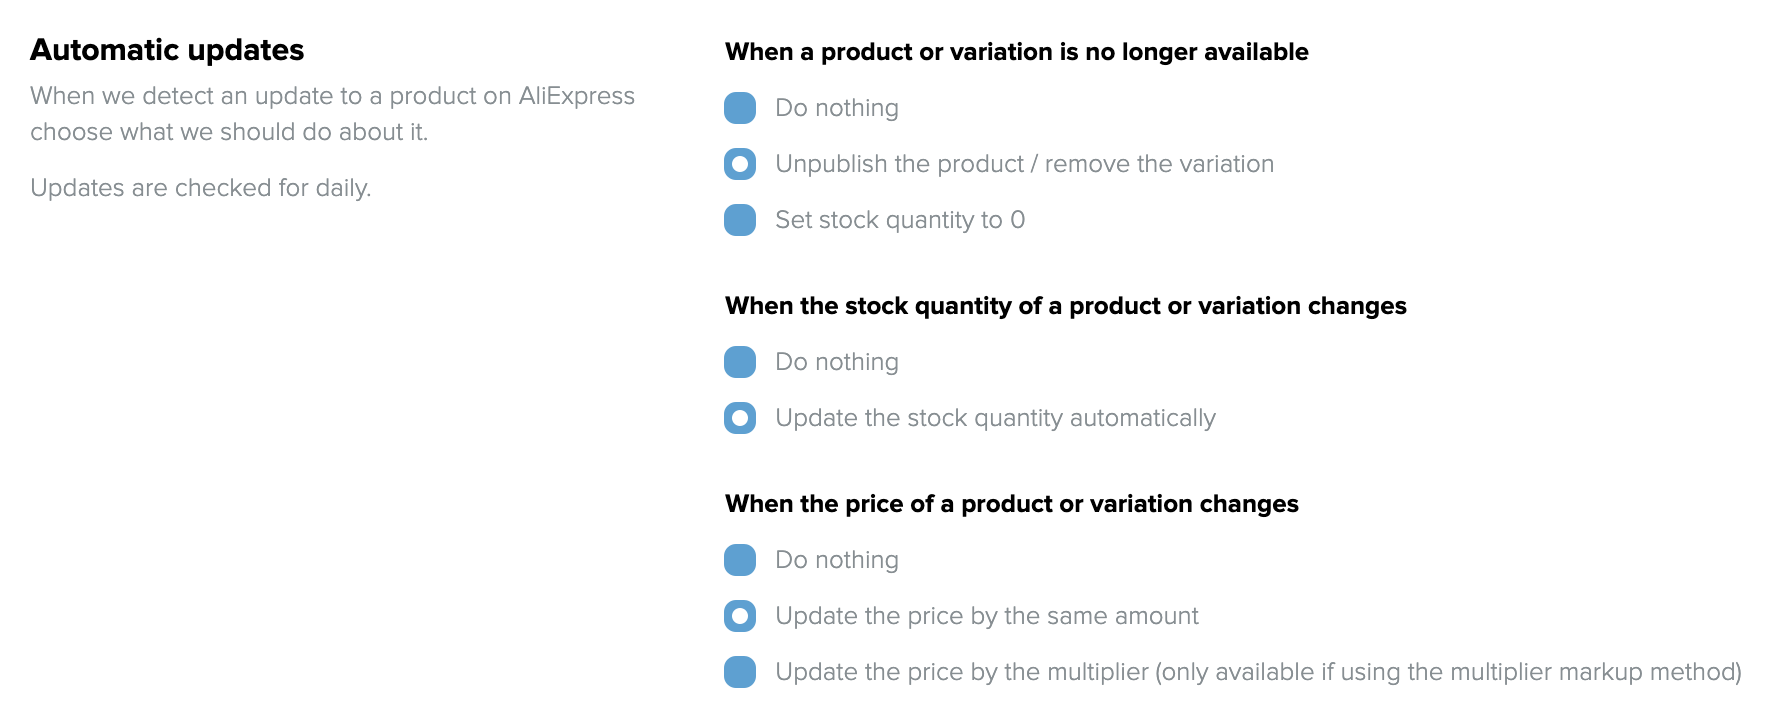Select Update the price by multiplier radio

click(x=740, y=672)
